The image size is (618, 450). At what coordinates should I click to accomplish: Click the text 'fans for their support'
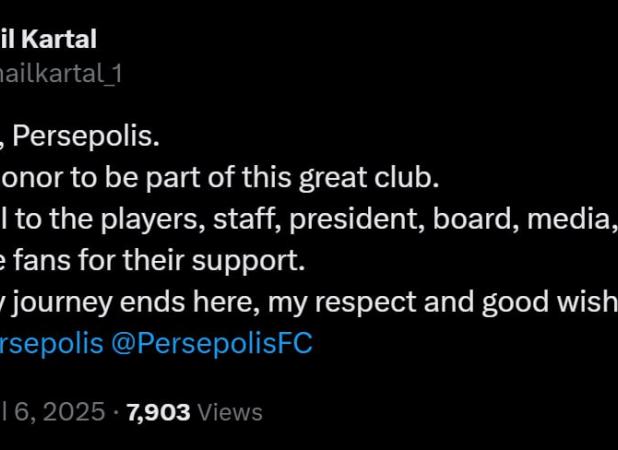(x=159, y=261)
